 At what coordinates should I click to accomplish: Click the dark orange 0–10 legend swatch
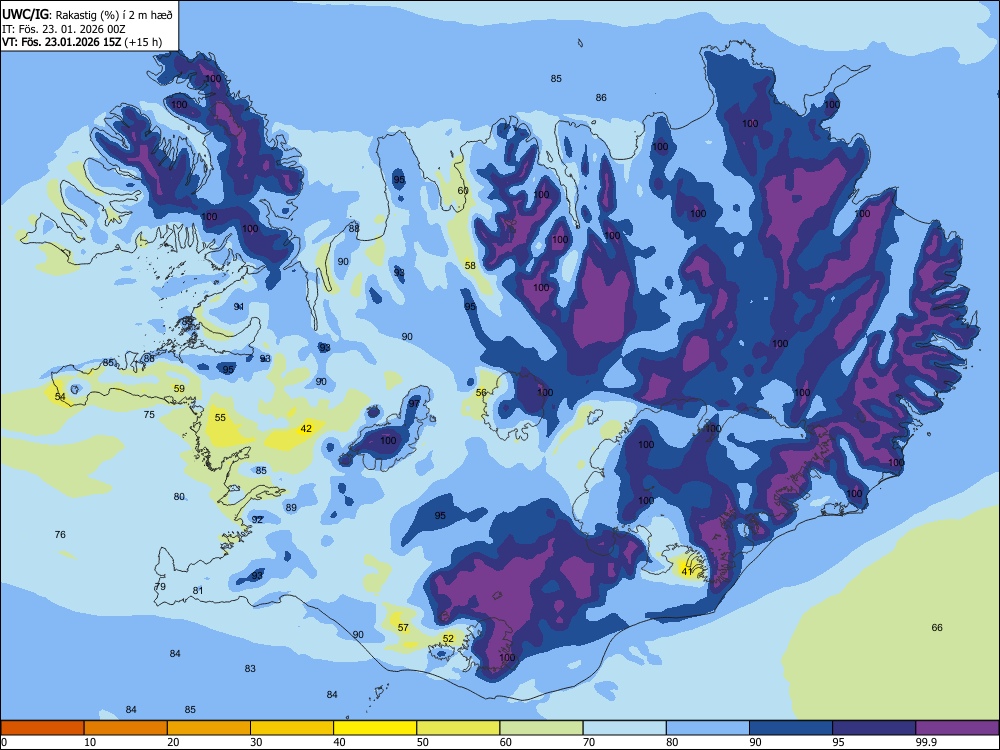[42, 728]
